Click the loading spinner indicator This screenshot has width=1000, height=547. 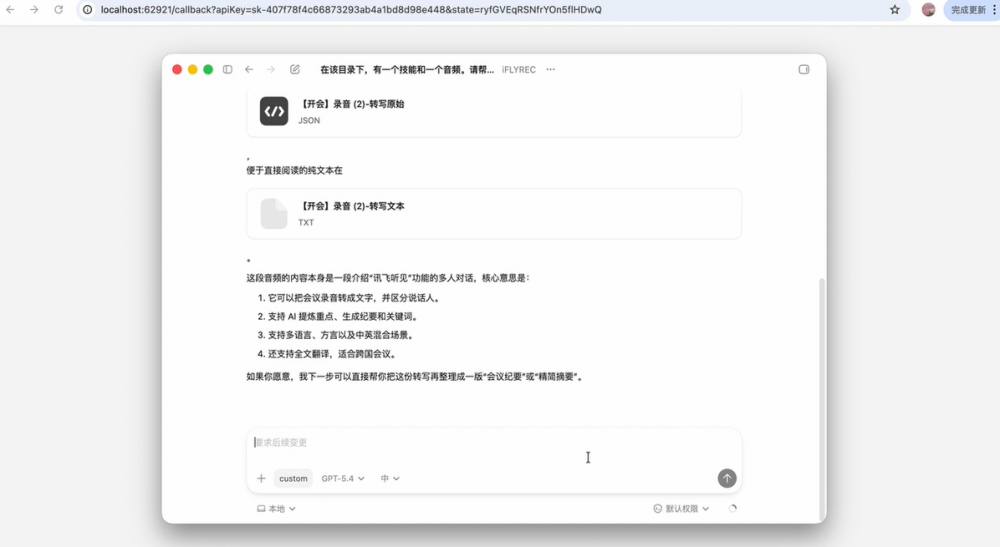732,509
